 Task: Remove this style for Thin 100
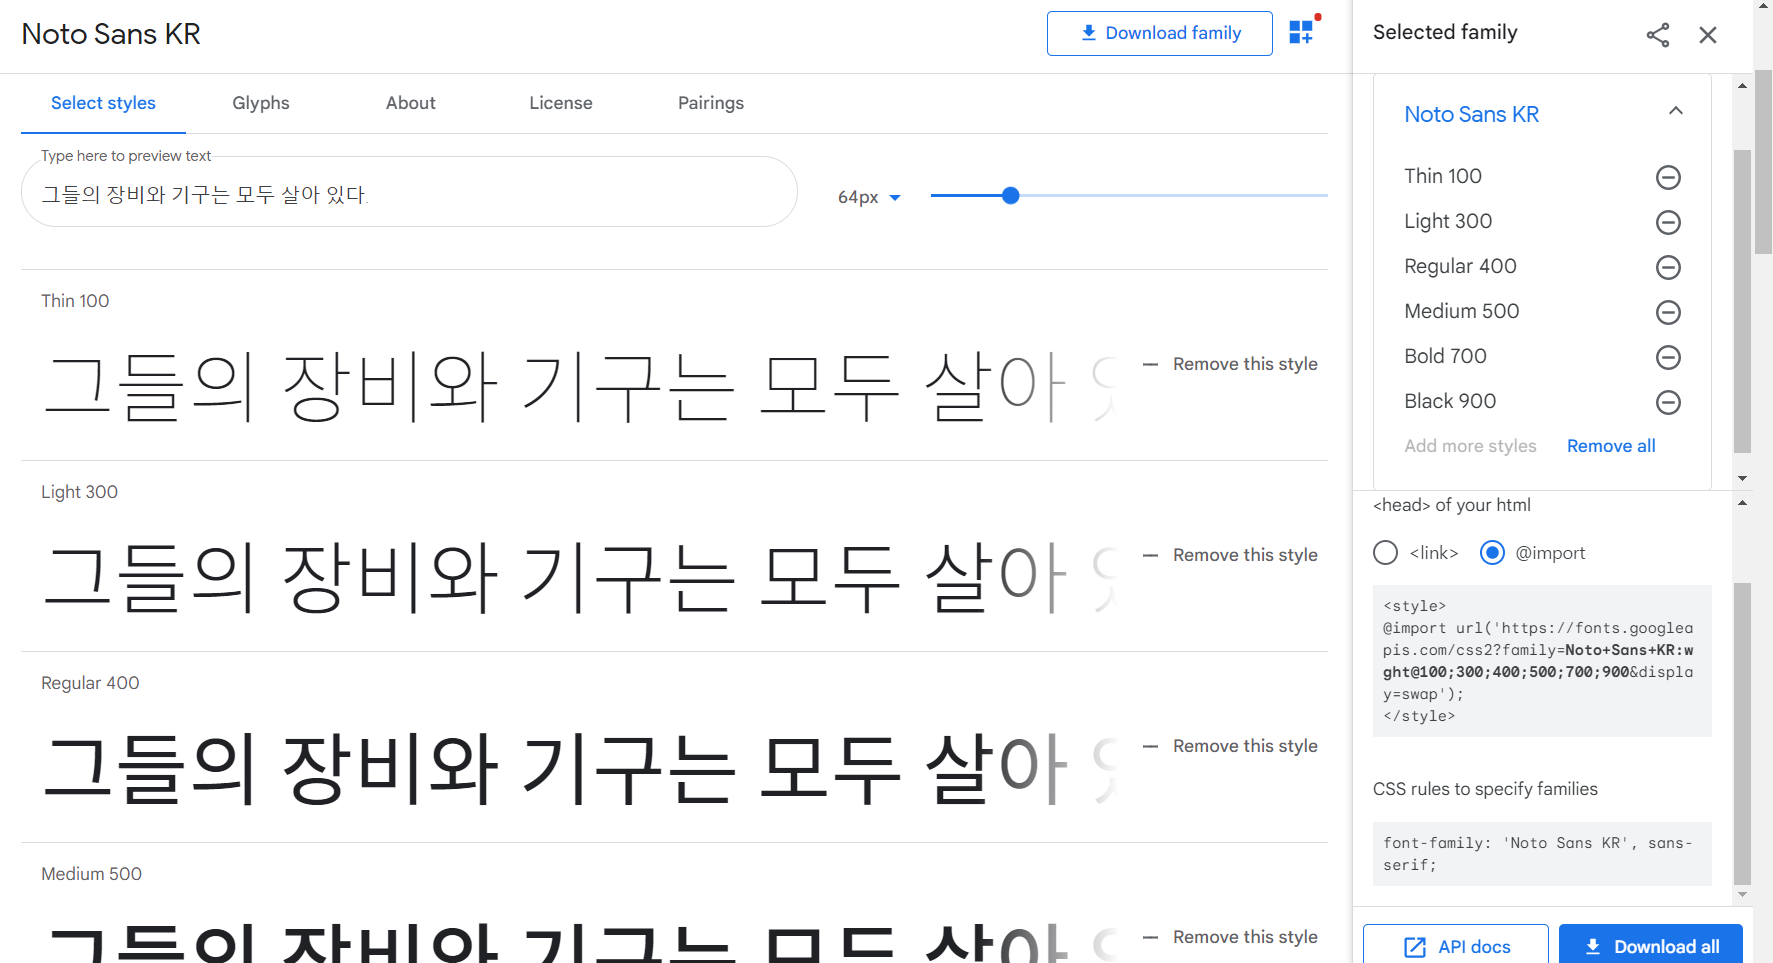[x=1230, y=364]
